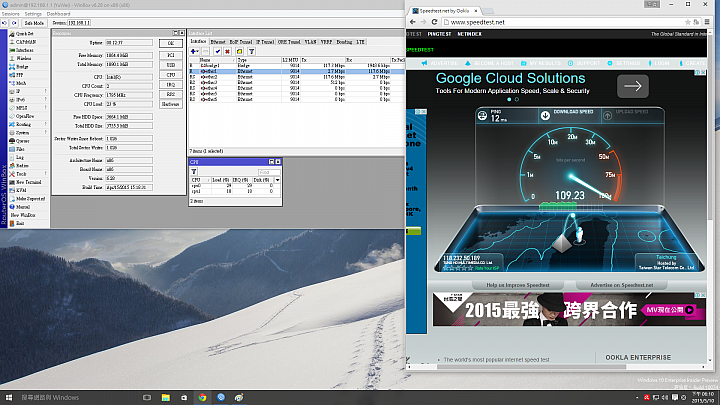The width and height of the screenshot is (720, 405).
Task: Open WinBox Dashboard menu
Action: pos(58,14)
